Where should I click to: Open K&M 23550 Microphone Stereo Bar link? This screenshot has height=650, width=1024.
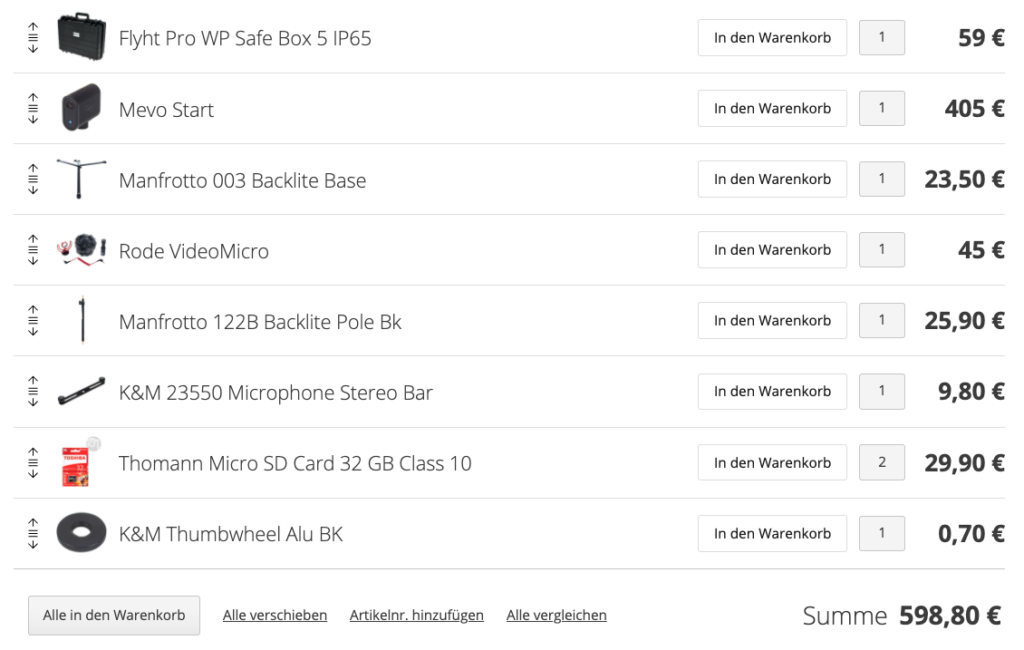tap(276, 393)
